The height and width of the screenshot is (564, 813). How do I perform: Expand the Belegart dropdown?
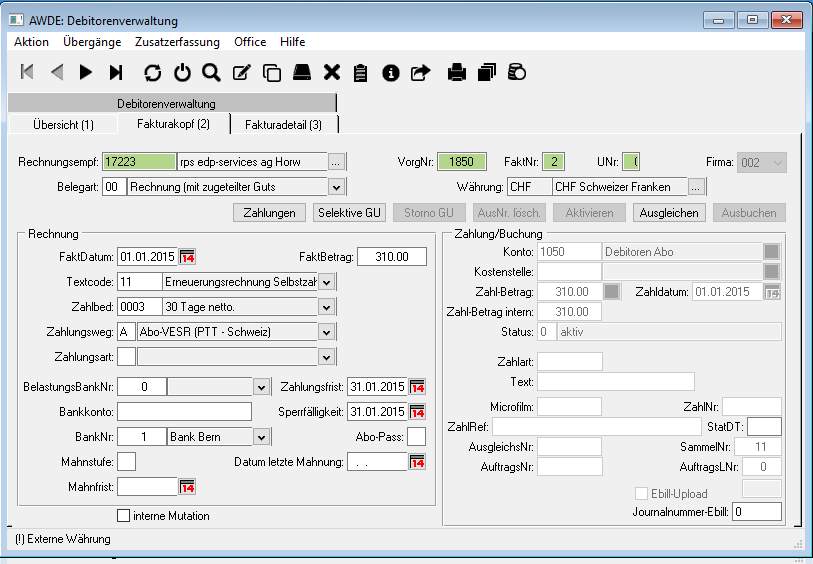(337, 187)
